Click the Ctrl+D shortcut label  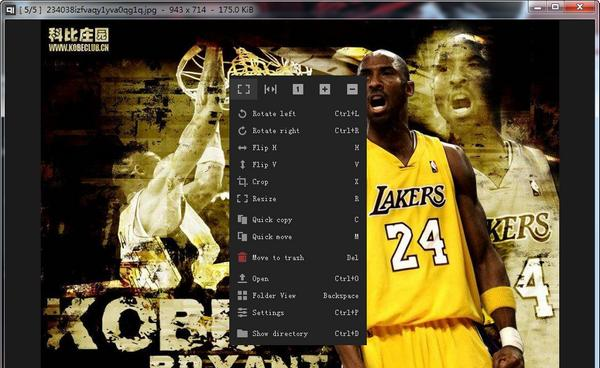(347, 333)
